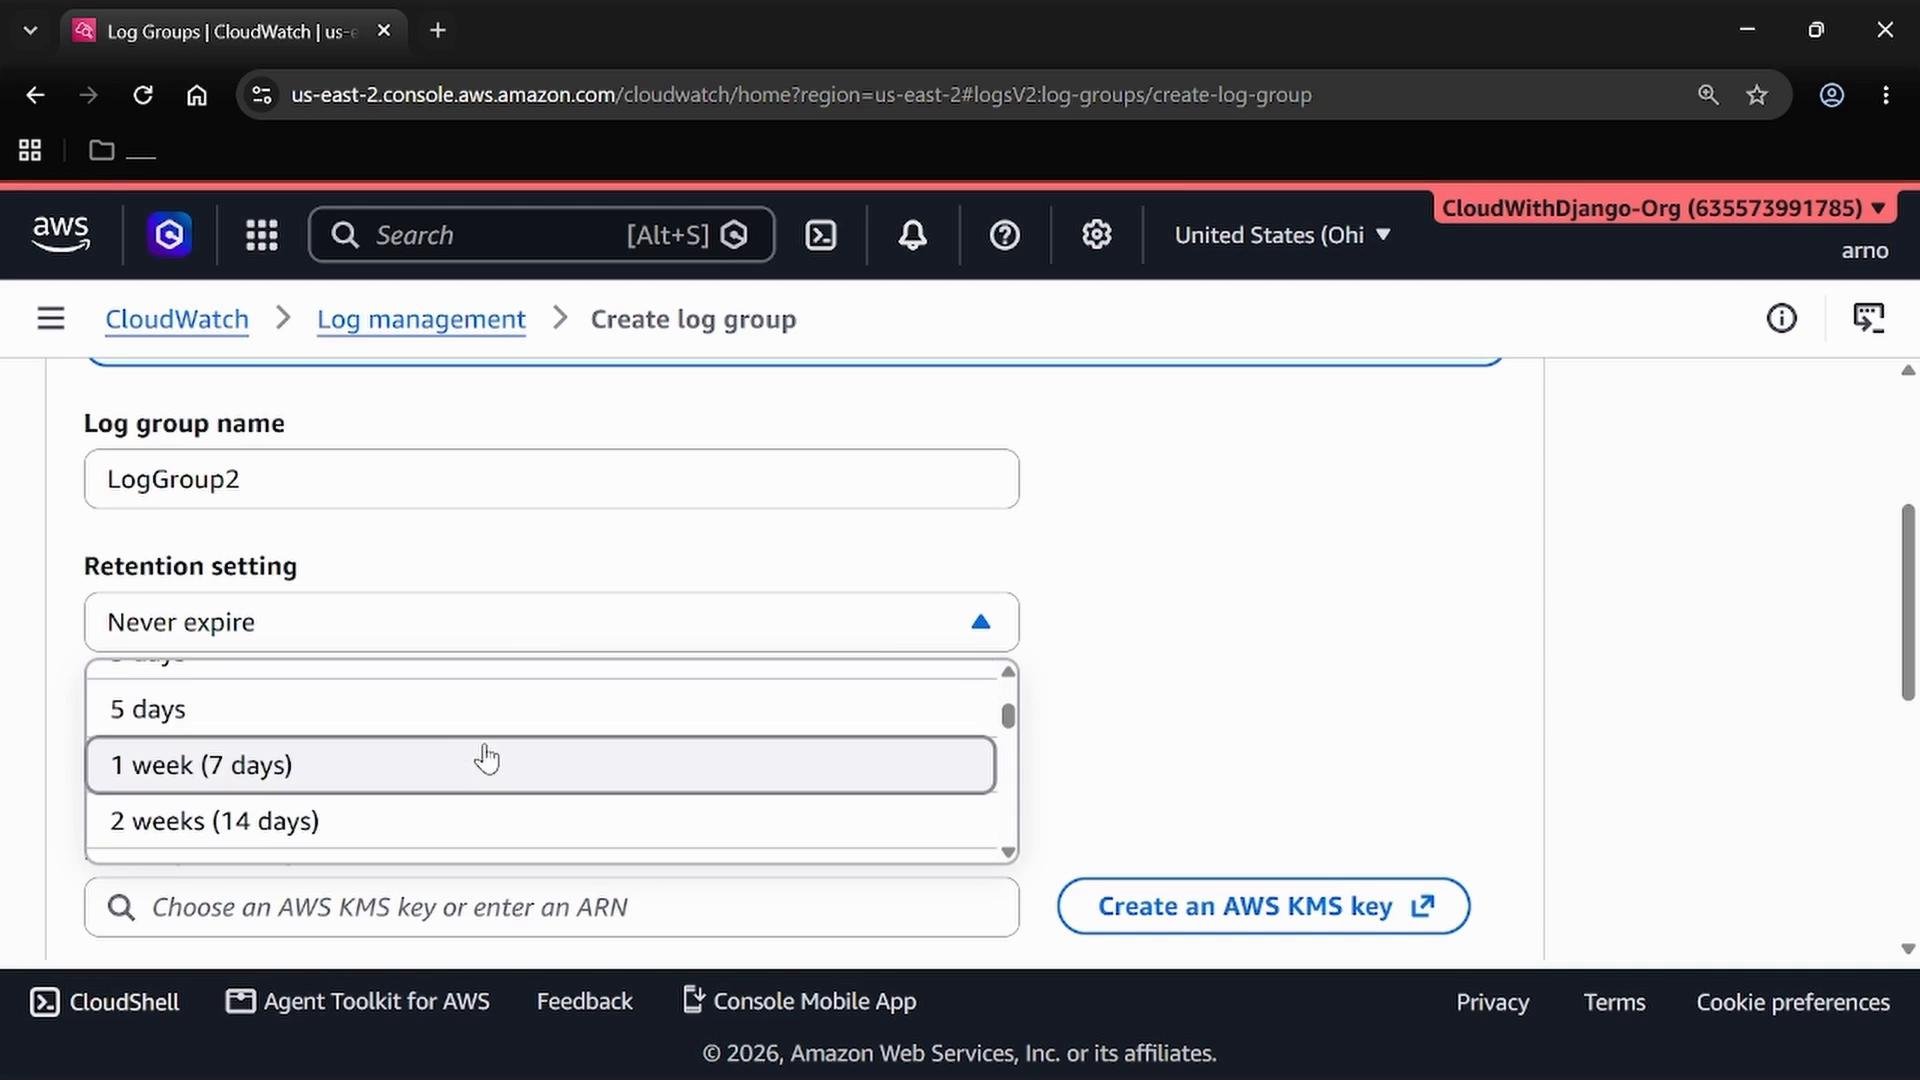
Task: Click the AWS console search box
Action: (x=542, y=235)
